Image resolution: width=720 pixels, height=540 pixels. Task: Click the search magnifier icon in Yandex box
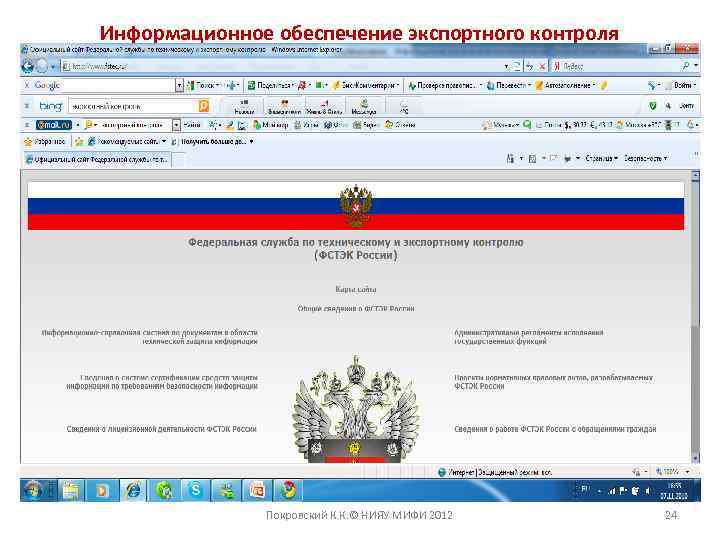(686, 66)
